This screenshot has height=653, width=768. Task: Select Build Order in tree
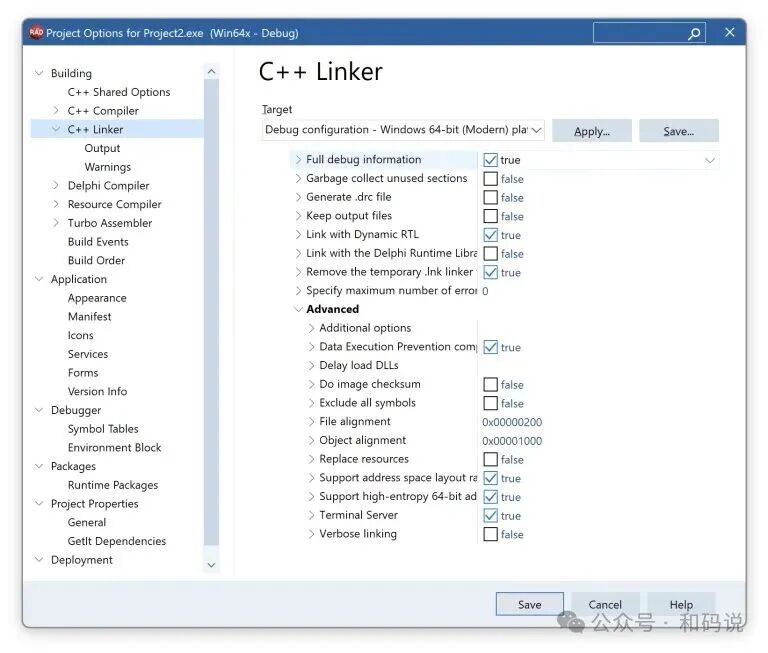point(96,260)
